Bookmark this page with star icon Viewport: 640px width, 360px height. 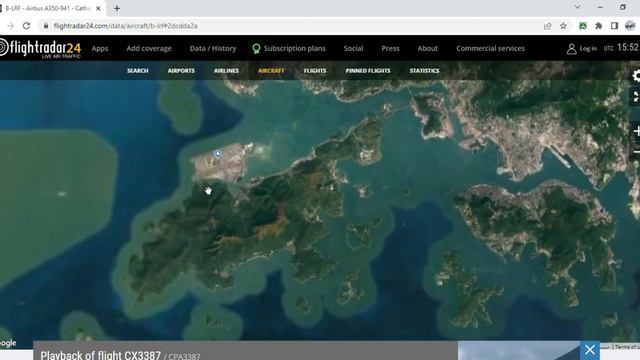coord(563,26)
